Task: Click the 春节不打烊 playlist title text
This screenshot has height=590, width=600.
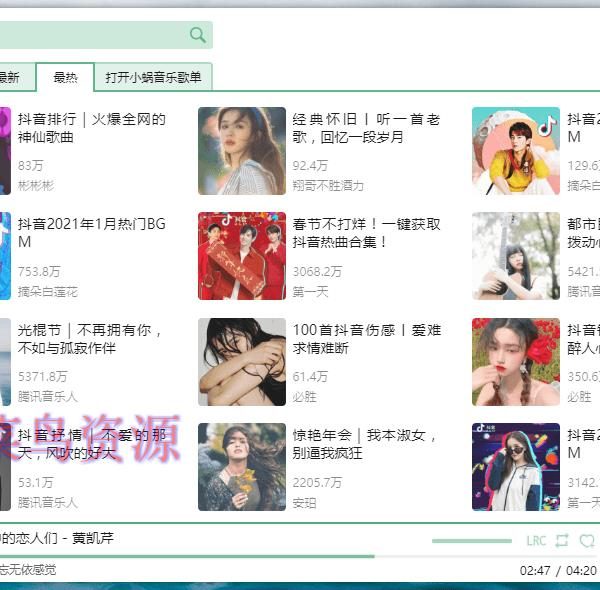Action: point(366,233)
